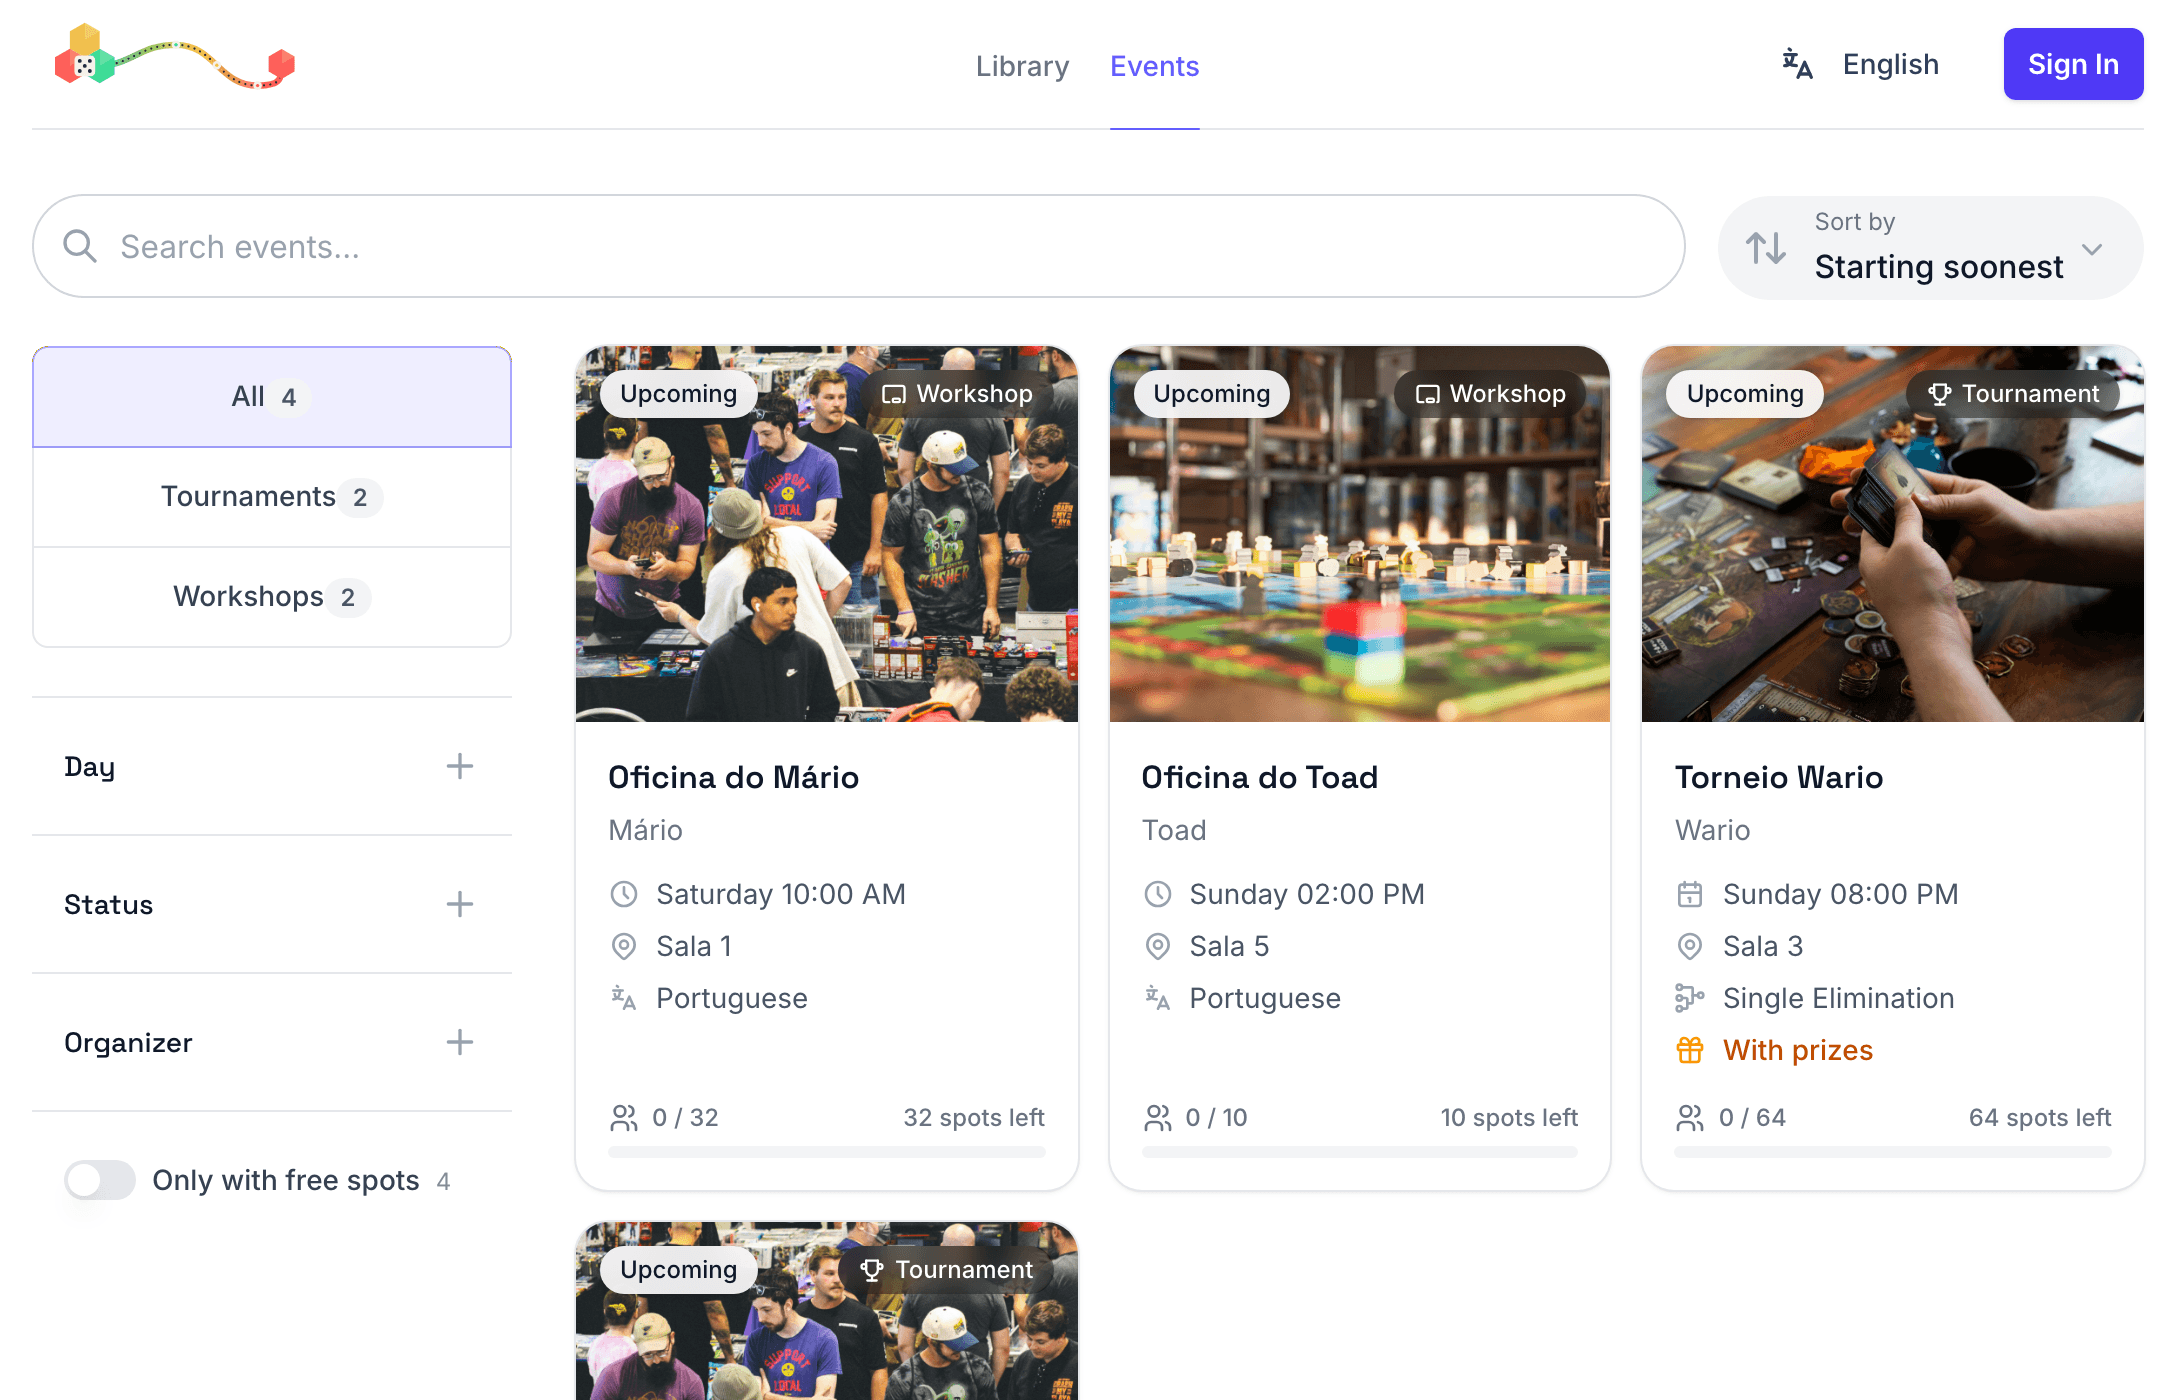Expand the Day filter
This screenshot has width=2176, height=1400.
(x=272, y=767)
